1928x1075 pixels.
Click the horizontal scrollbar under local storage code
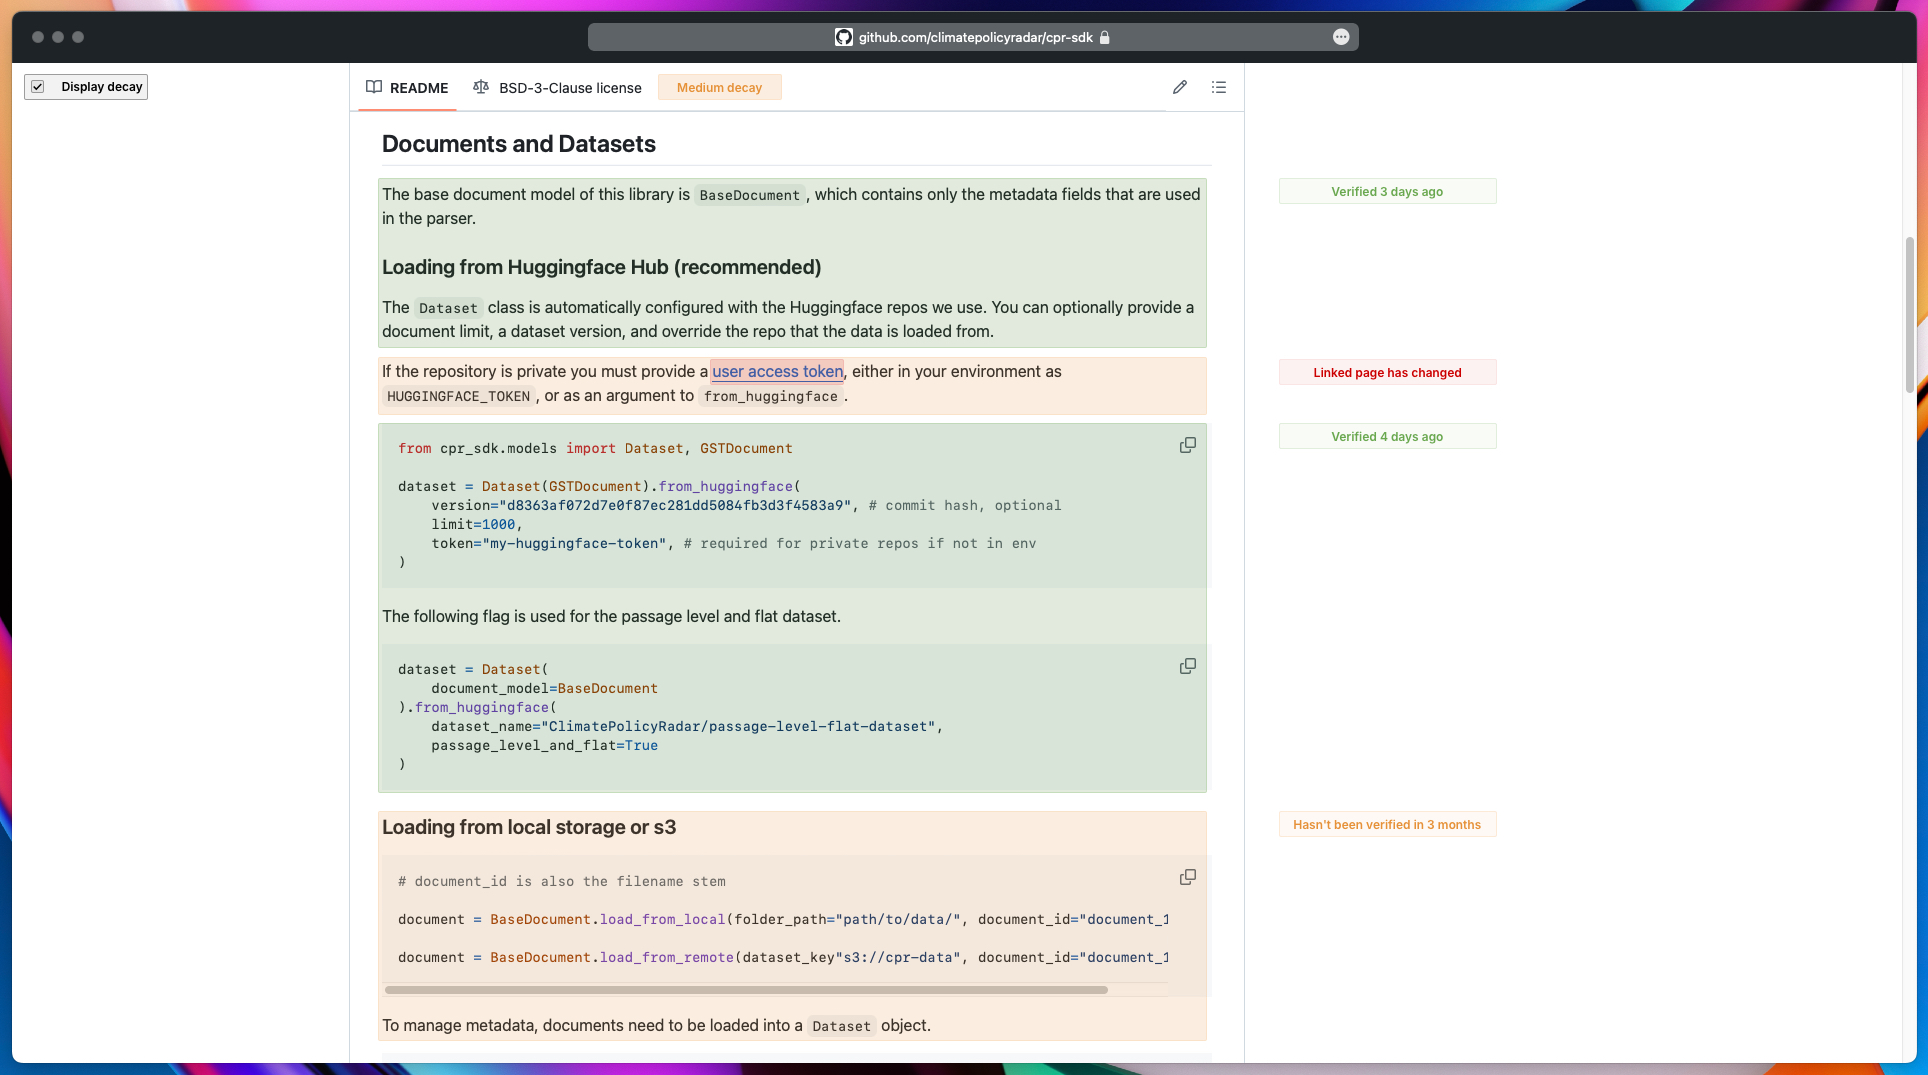tap(746, 990)
